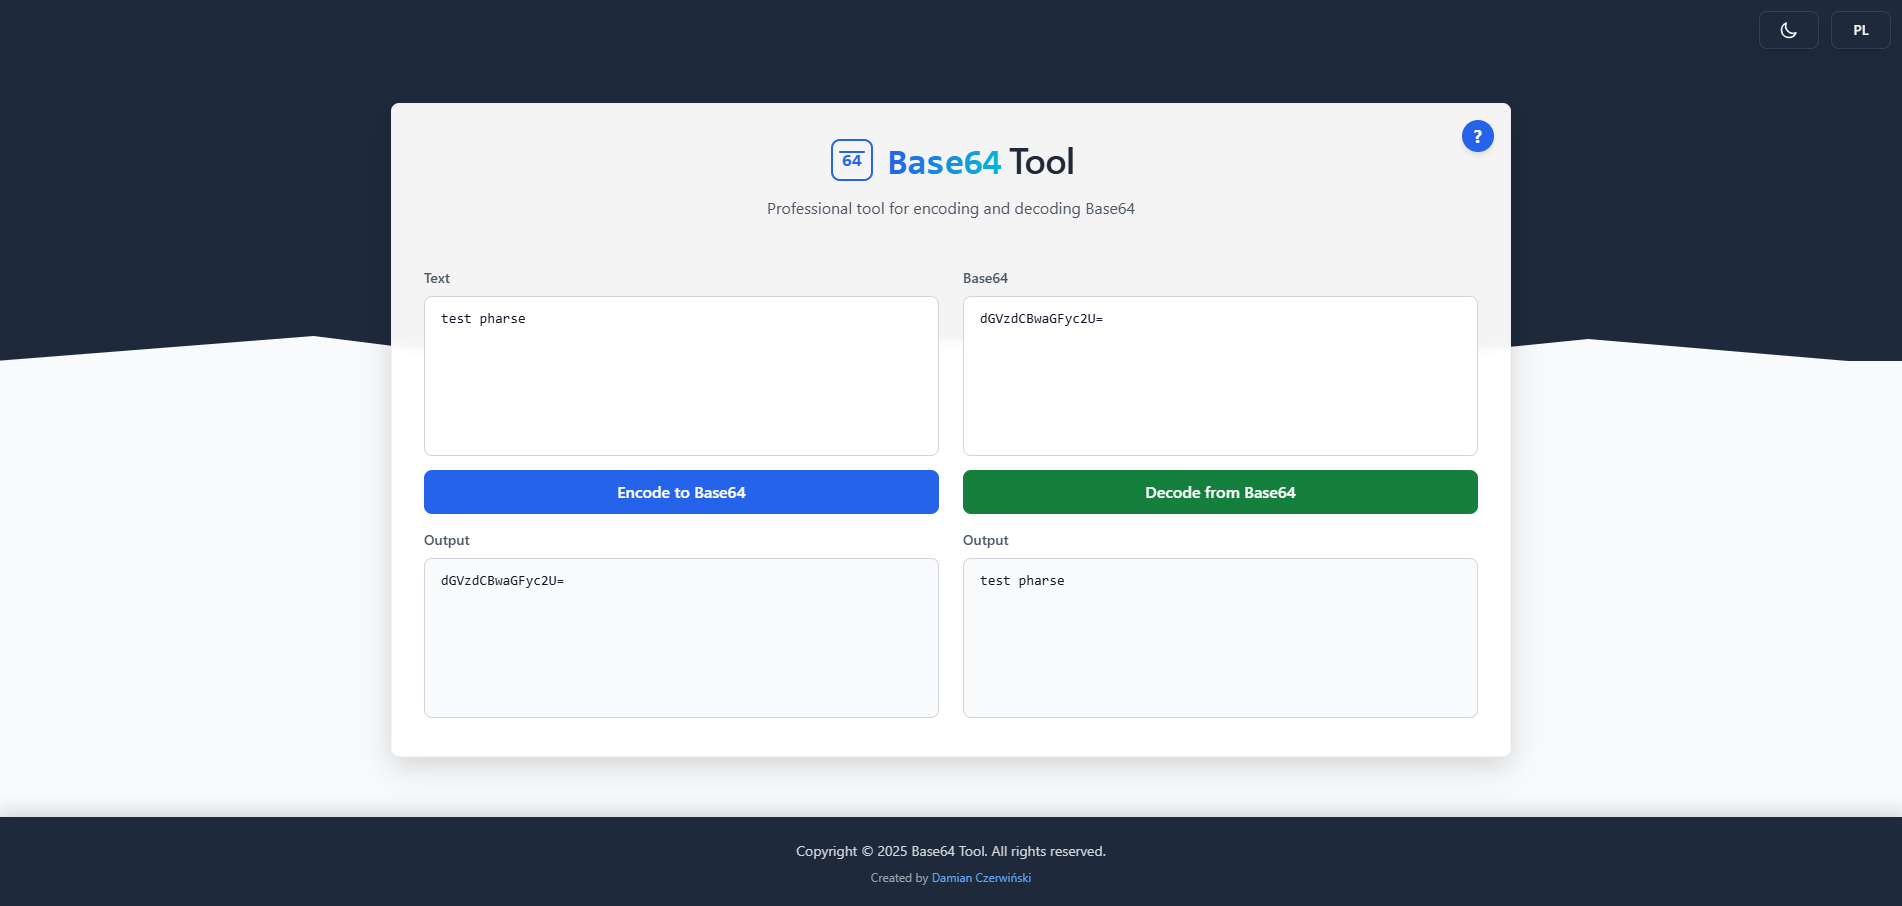This screenshot has height=906, width=1902.
Task: Click the Created by text in footer
Action: (x=899, y=878)
